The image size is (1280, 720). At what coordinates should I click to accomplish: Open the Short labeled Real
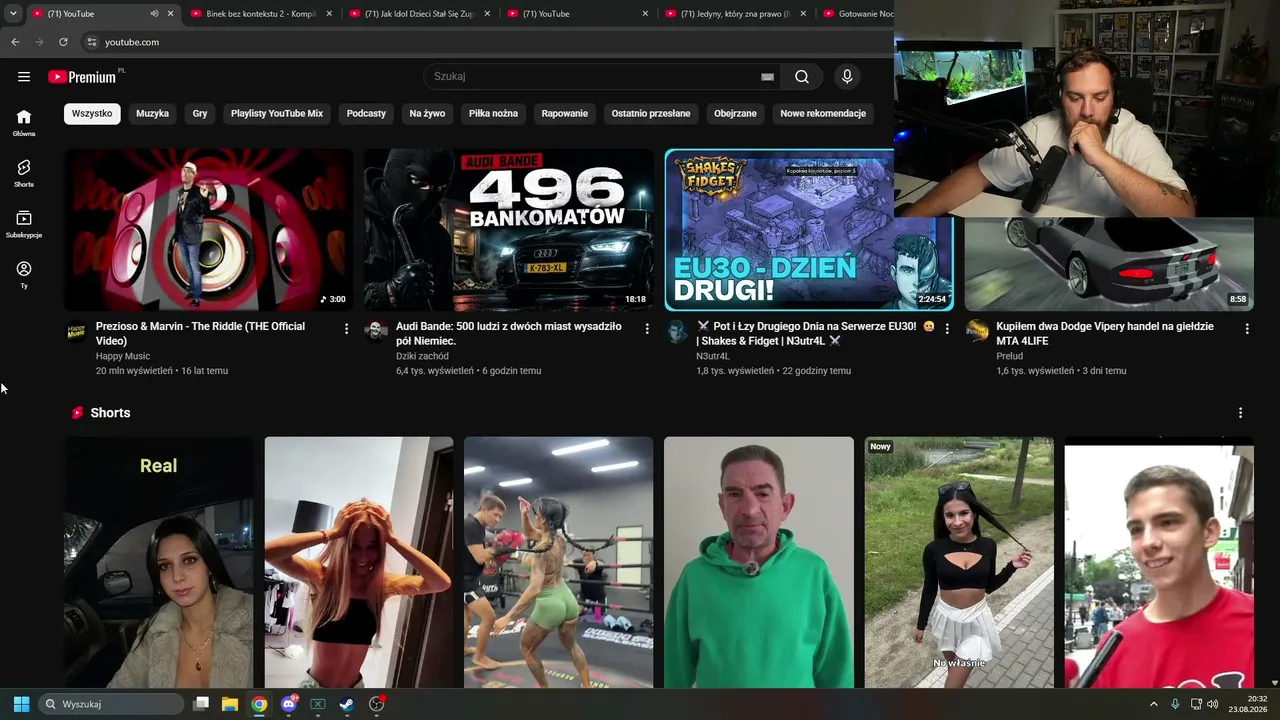159,562
